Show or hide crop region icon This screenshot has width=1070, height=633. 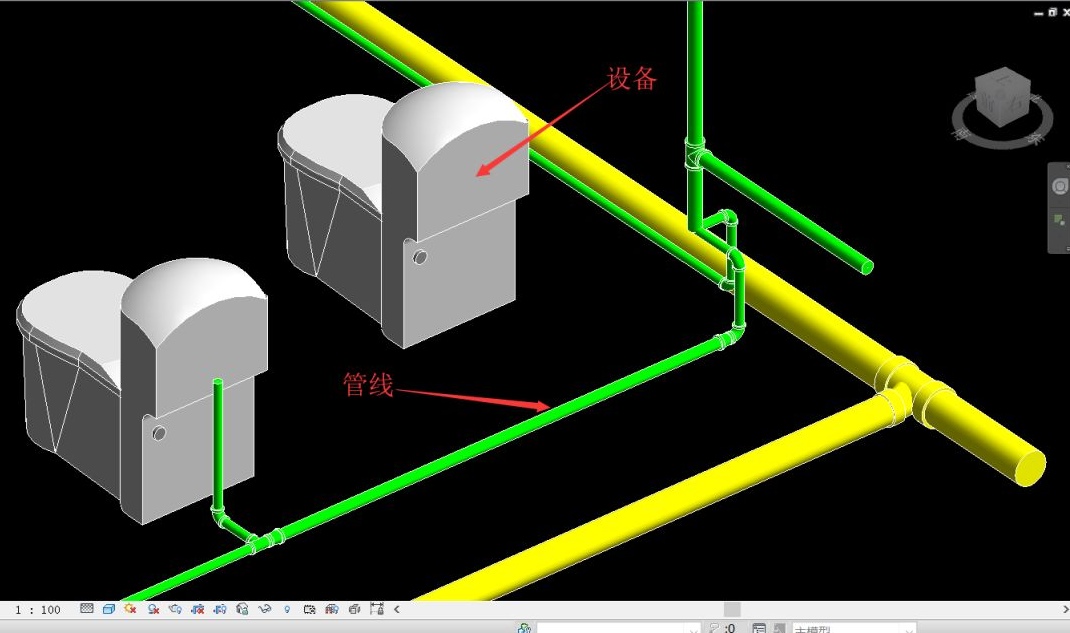(220, 609)
